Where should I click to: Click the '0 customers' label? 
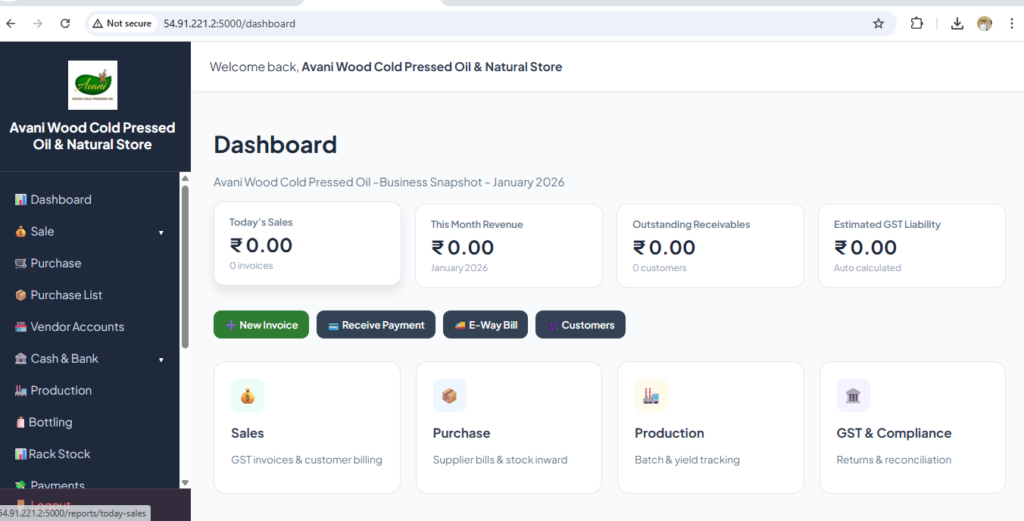click(659, 268)
